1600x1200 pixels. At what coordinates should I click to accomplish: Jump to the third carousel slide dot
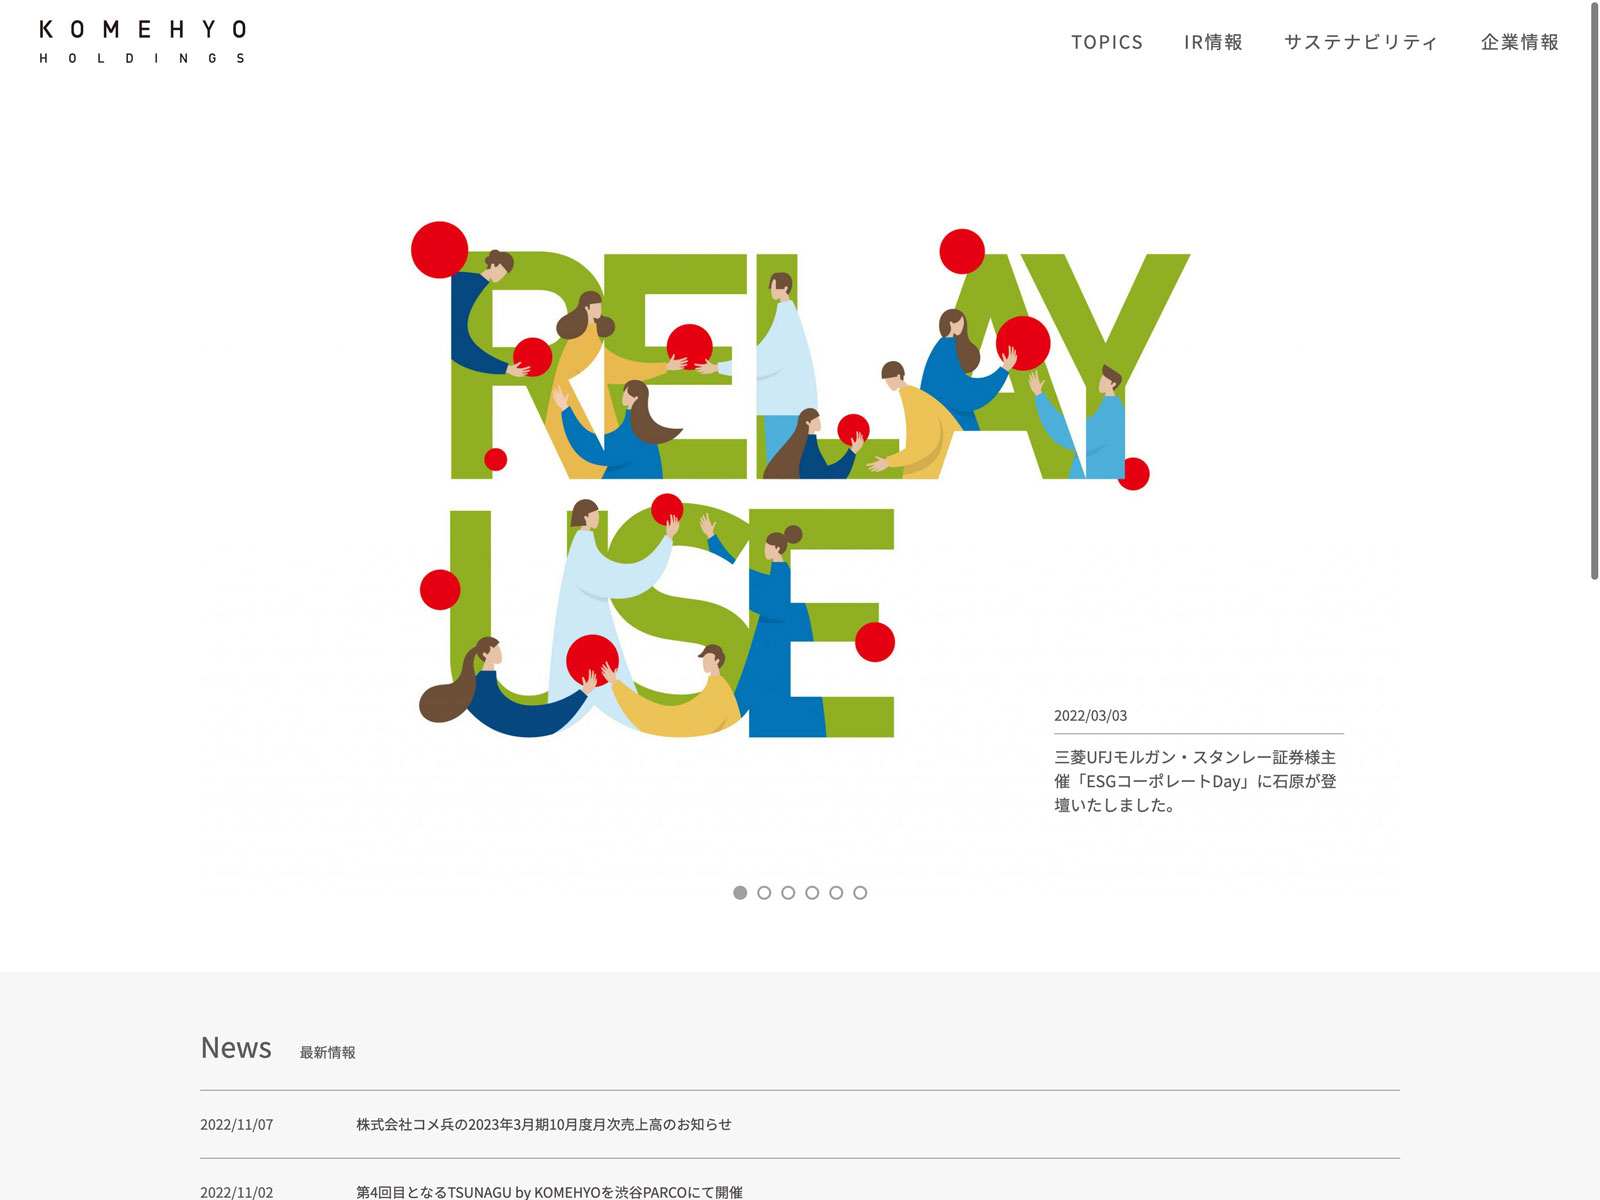[788, 893]
